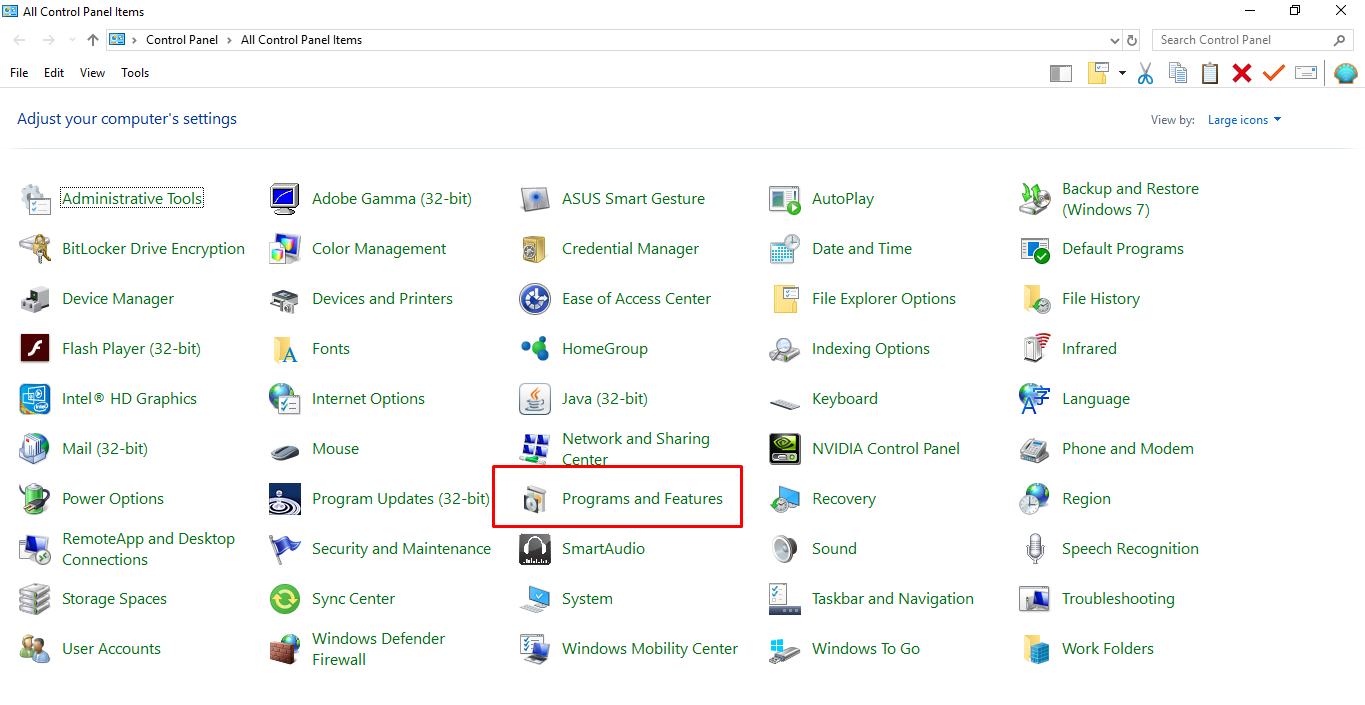Image resolution: width=1365 pixels, height=705 pixels.
Task: Open the recent locations dropdown arrow
Action: [x=71, y=40]
